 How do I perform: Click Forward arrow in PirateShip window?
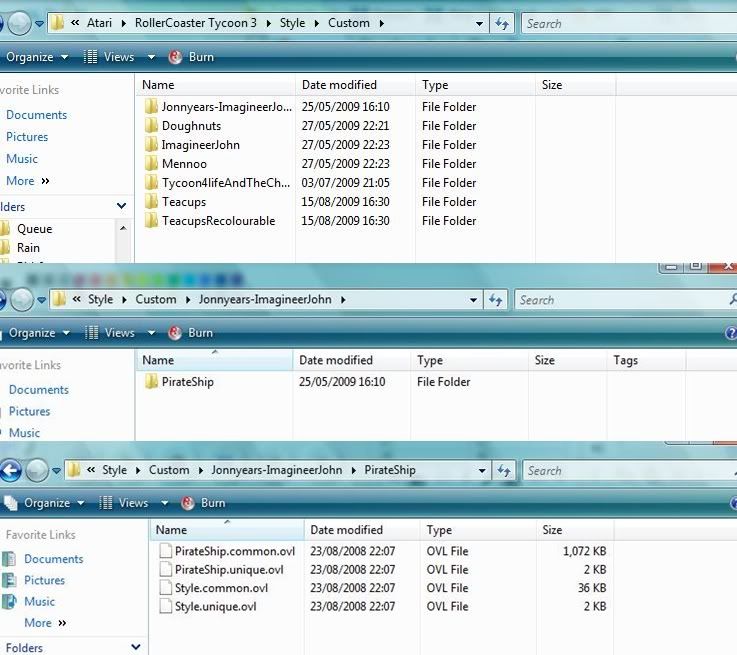click(37, 470)
